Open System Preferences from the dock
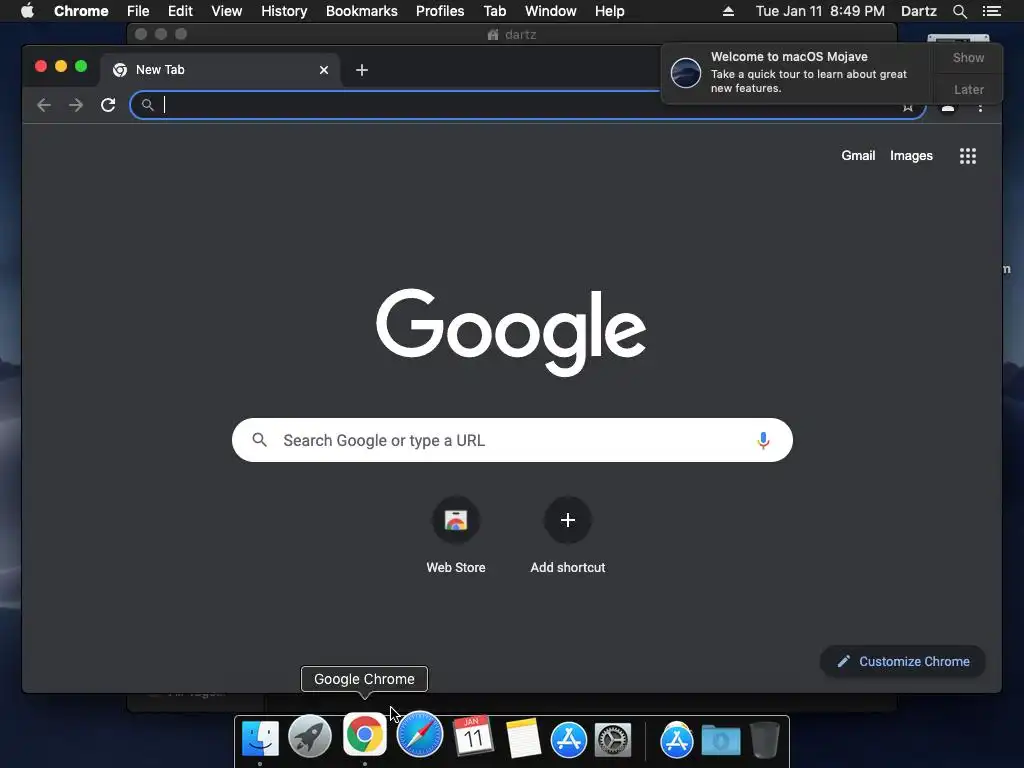 [613, 740]
